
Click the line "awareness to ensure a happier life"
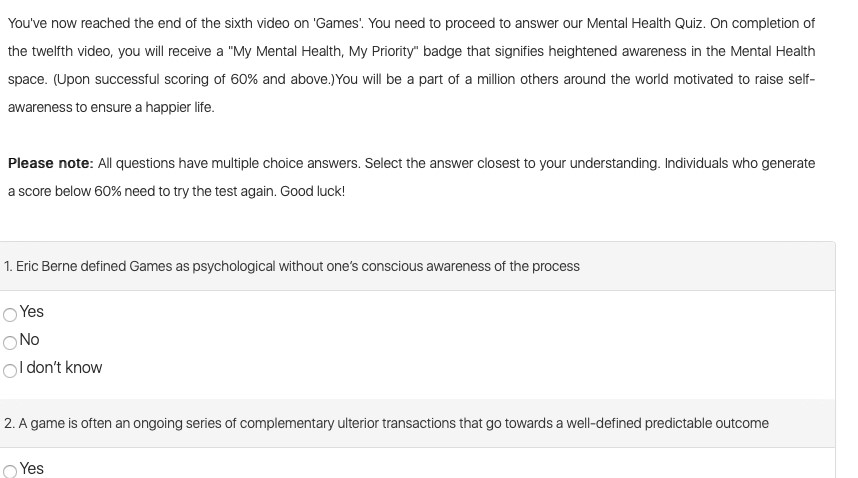111,107
